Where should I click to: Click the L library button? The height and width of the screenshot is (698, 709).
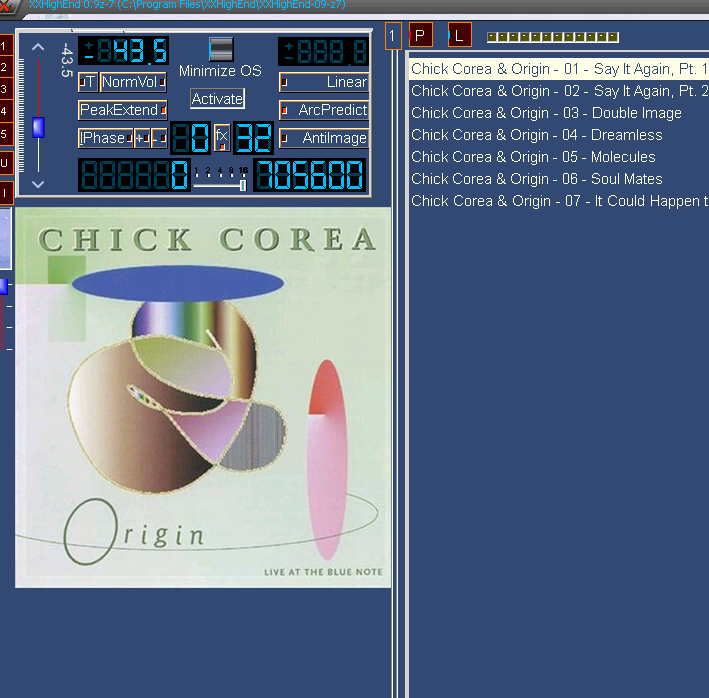[460, 35]
